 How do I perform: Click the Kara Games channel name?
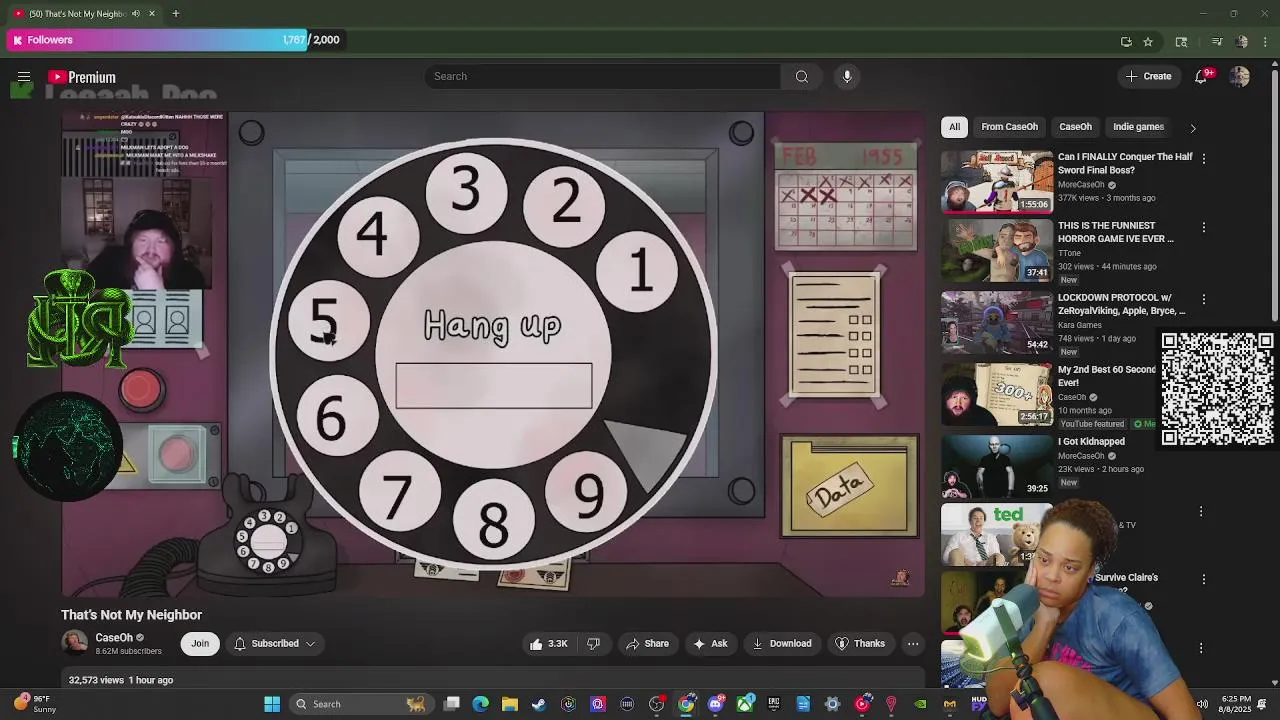tap(1080, 325)
